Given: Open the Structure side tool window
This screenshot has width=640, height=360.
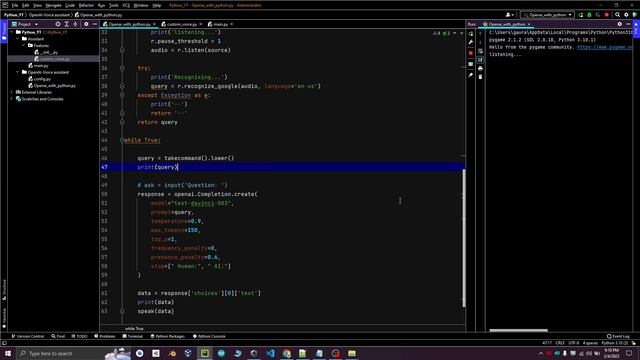Looking at the screenshot, I should (4, 290).
